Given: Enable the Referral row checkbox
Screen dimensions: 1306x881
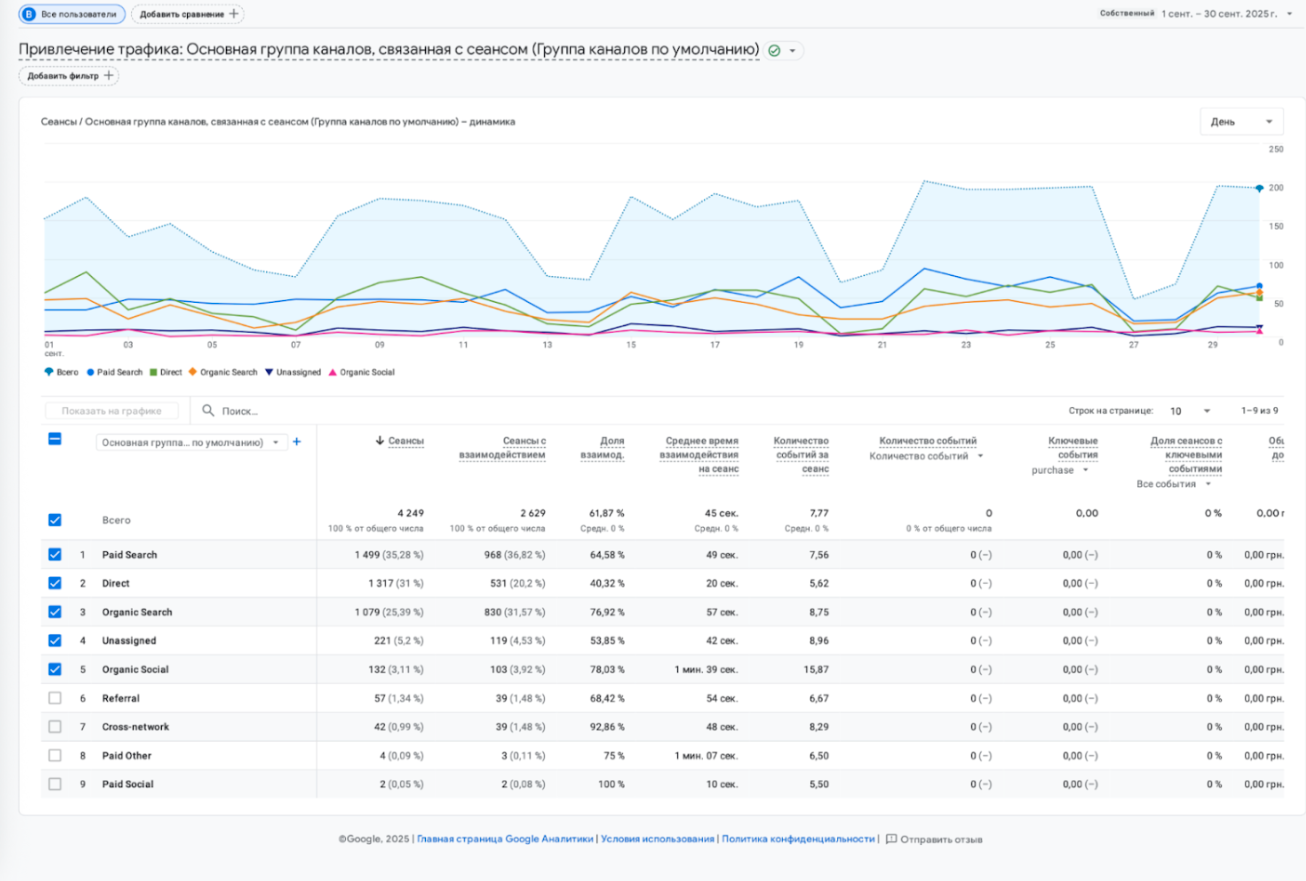Looking at the screenshot, I should click(x=55, y=698).
